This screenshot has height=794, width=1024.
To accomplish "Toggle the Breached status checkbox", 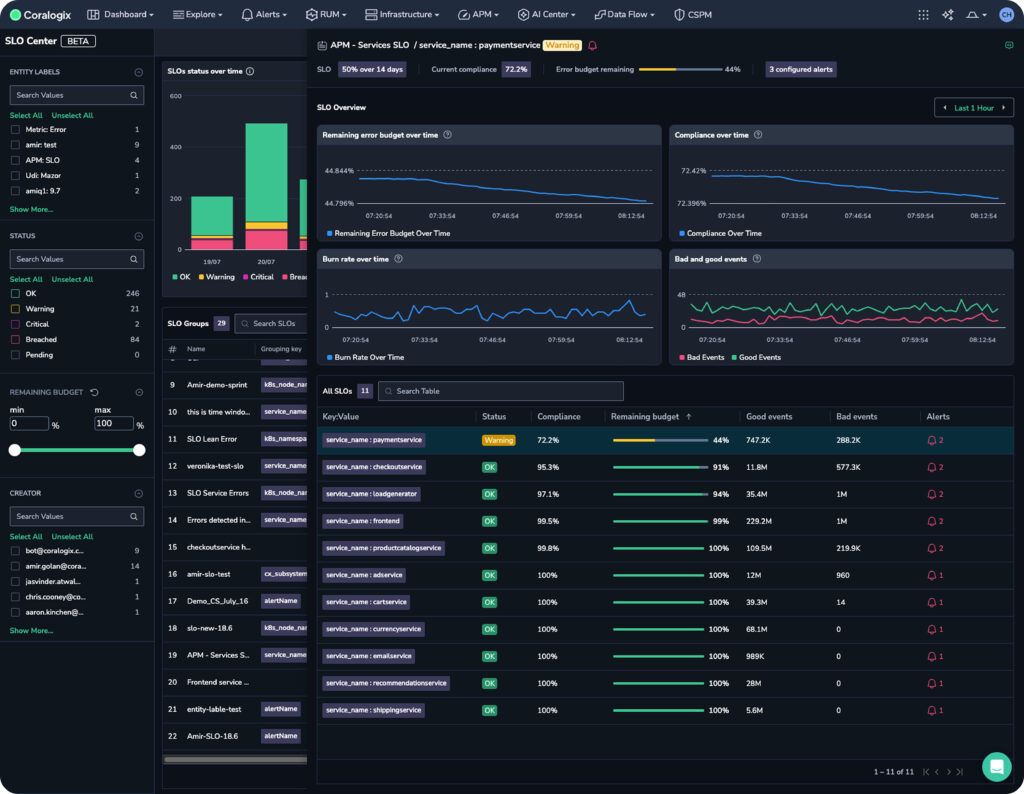I will click(15, 340).
